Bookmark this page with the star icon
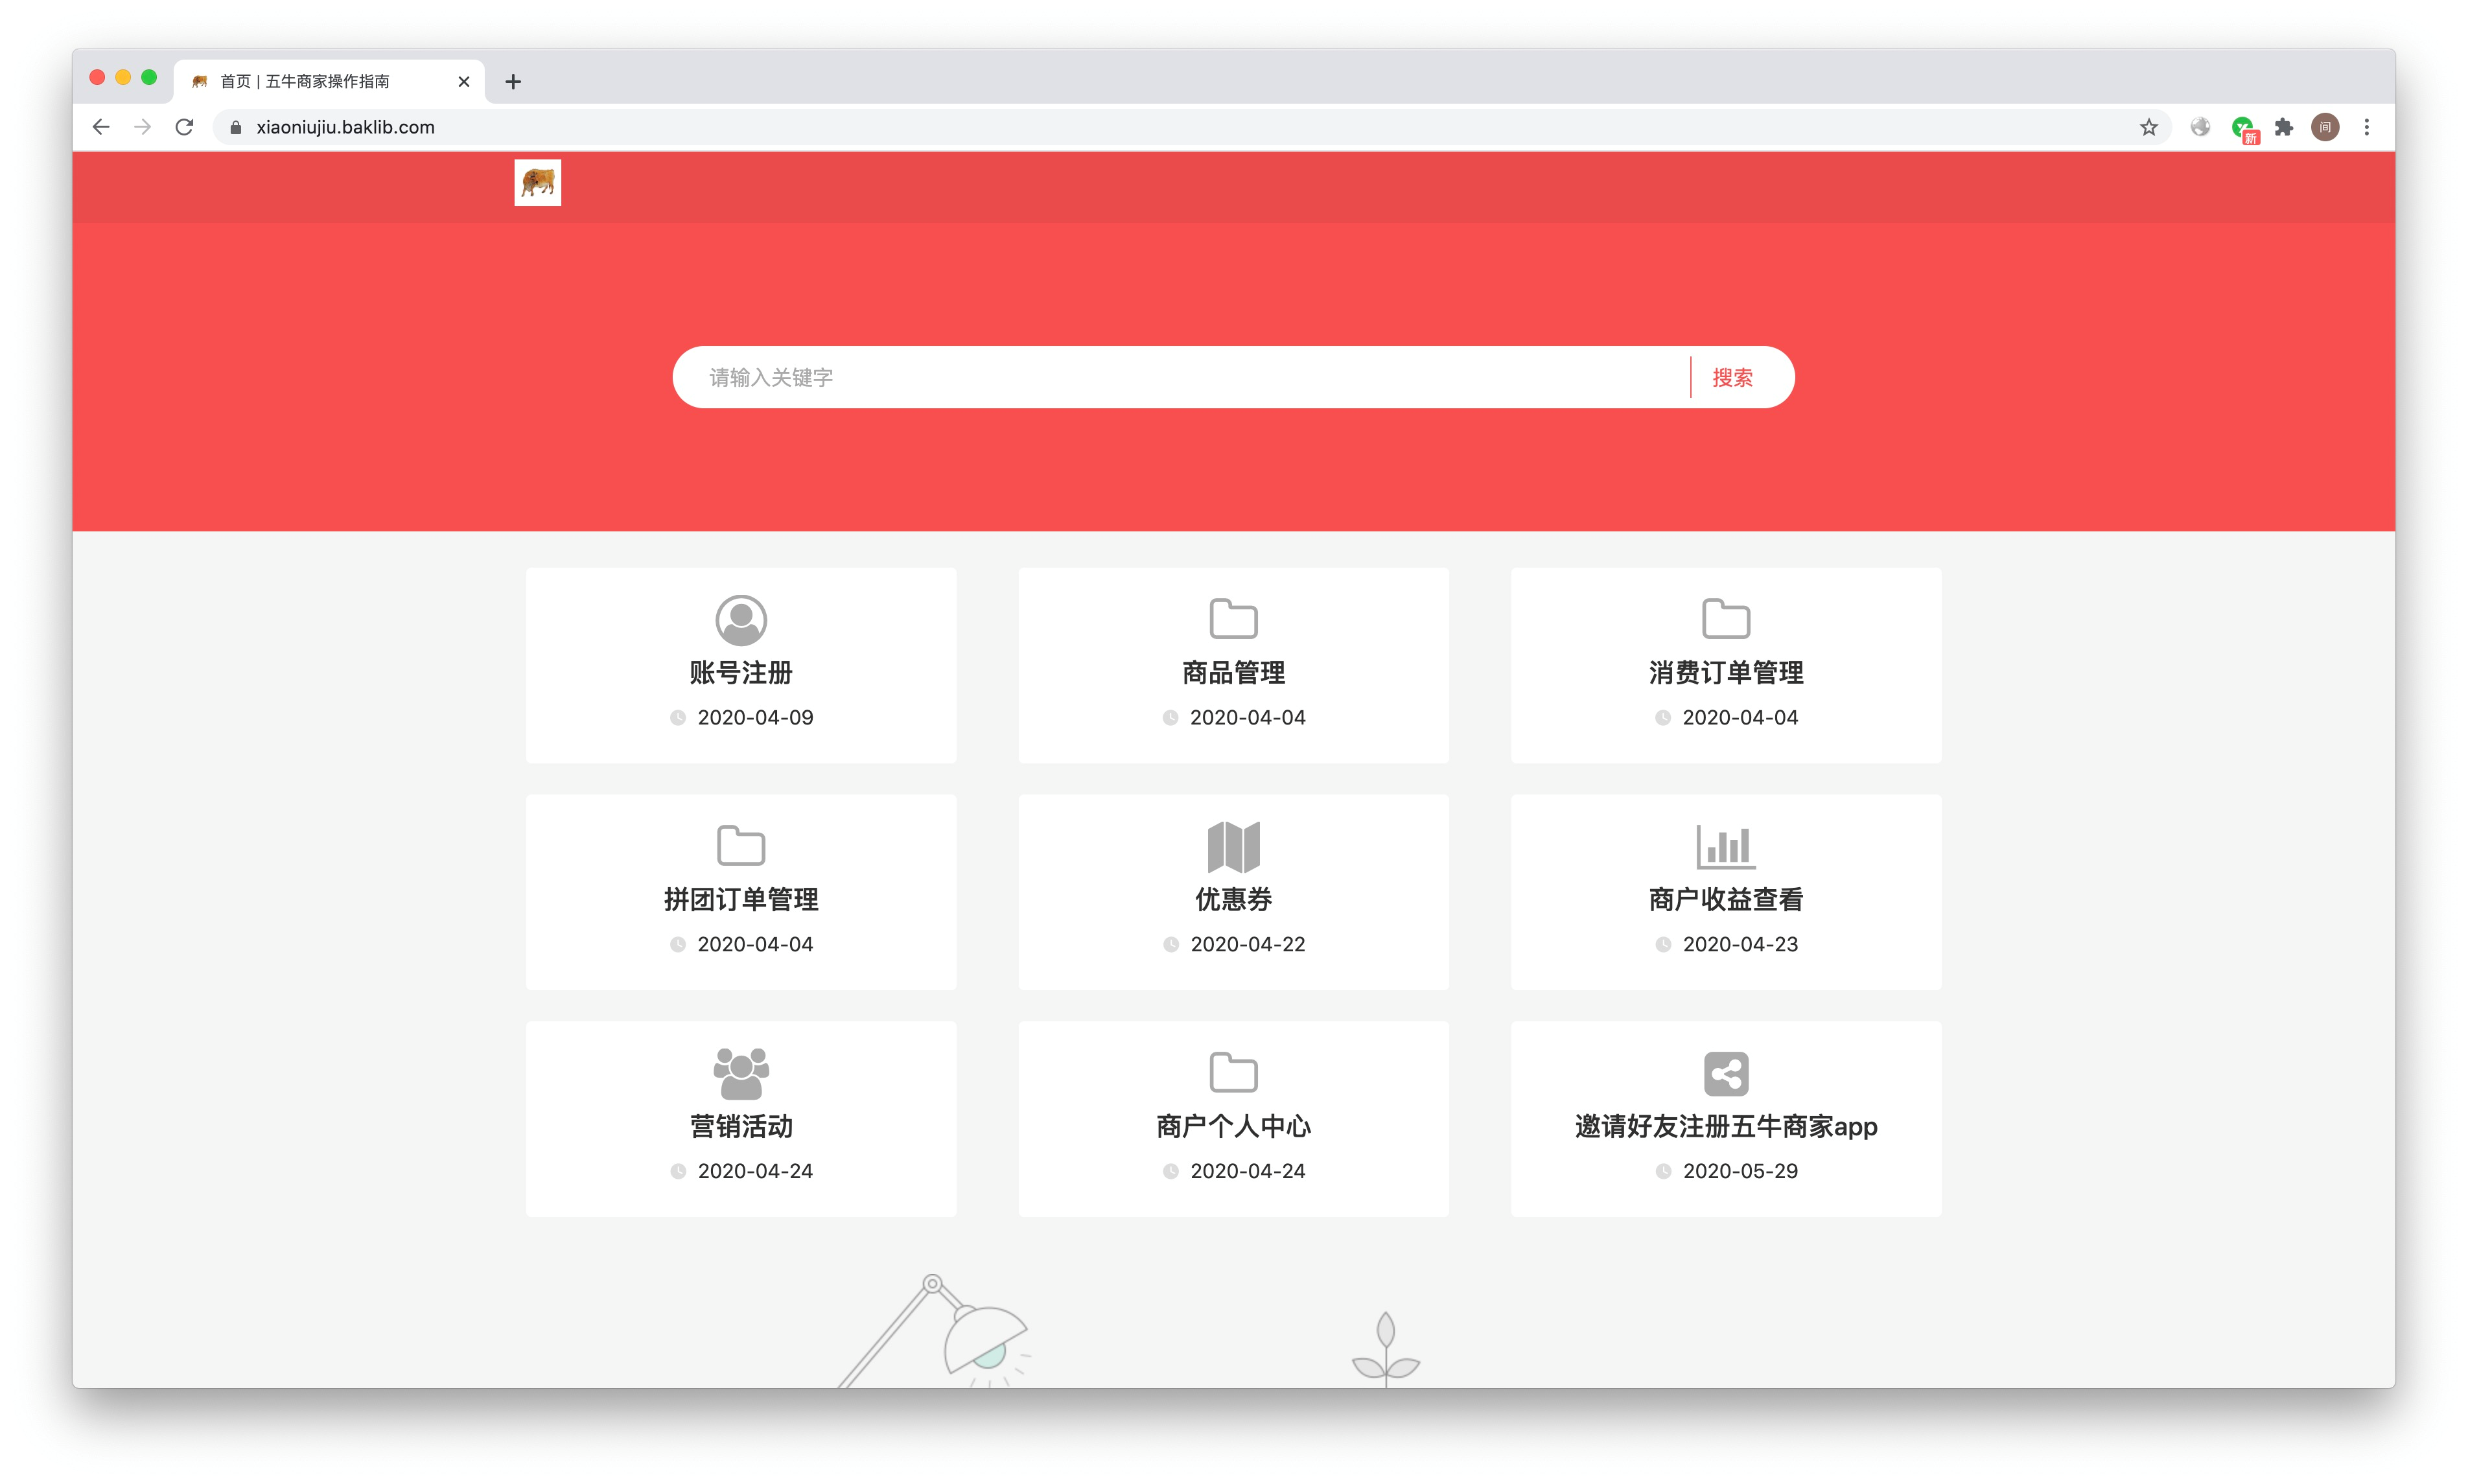The height and width of the screenshot is (1484, 2468). pyautogui.click(x=2148, y=127)
